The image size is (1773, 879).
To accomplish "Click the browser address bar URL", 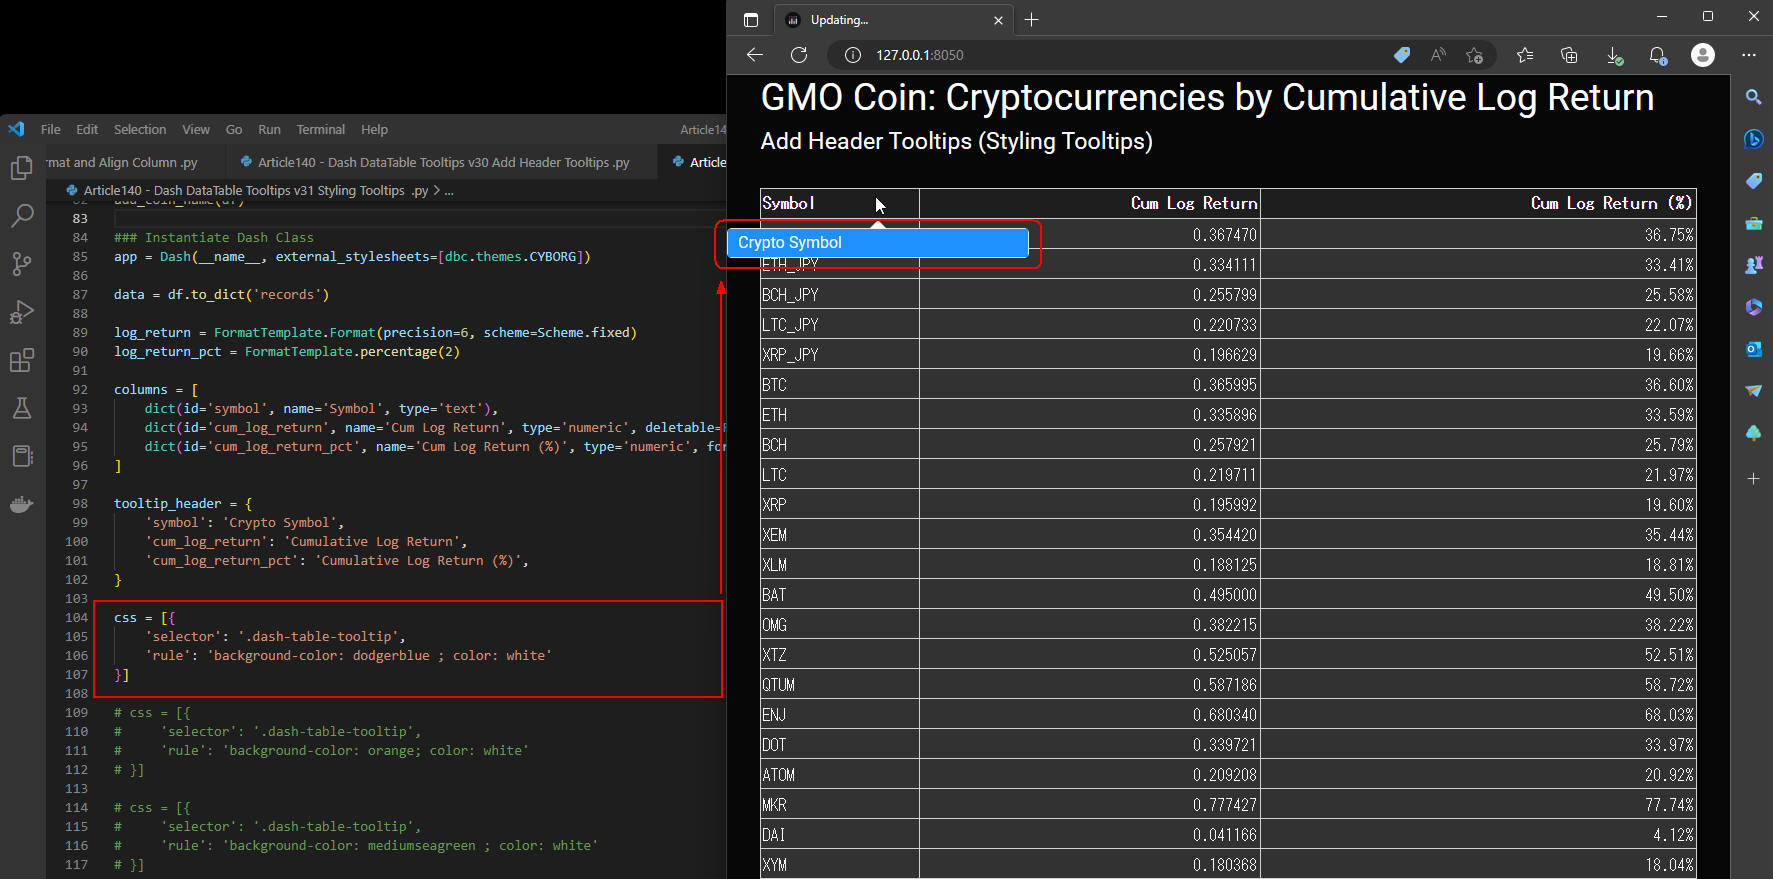I will coord(920,55).
